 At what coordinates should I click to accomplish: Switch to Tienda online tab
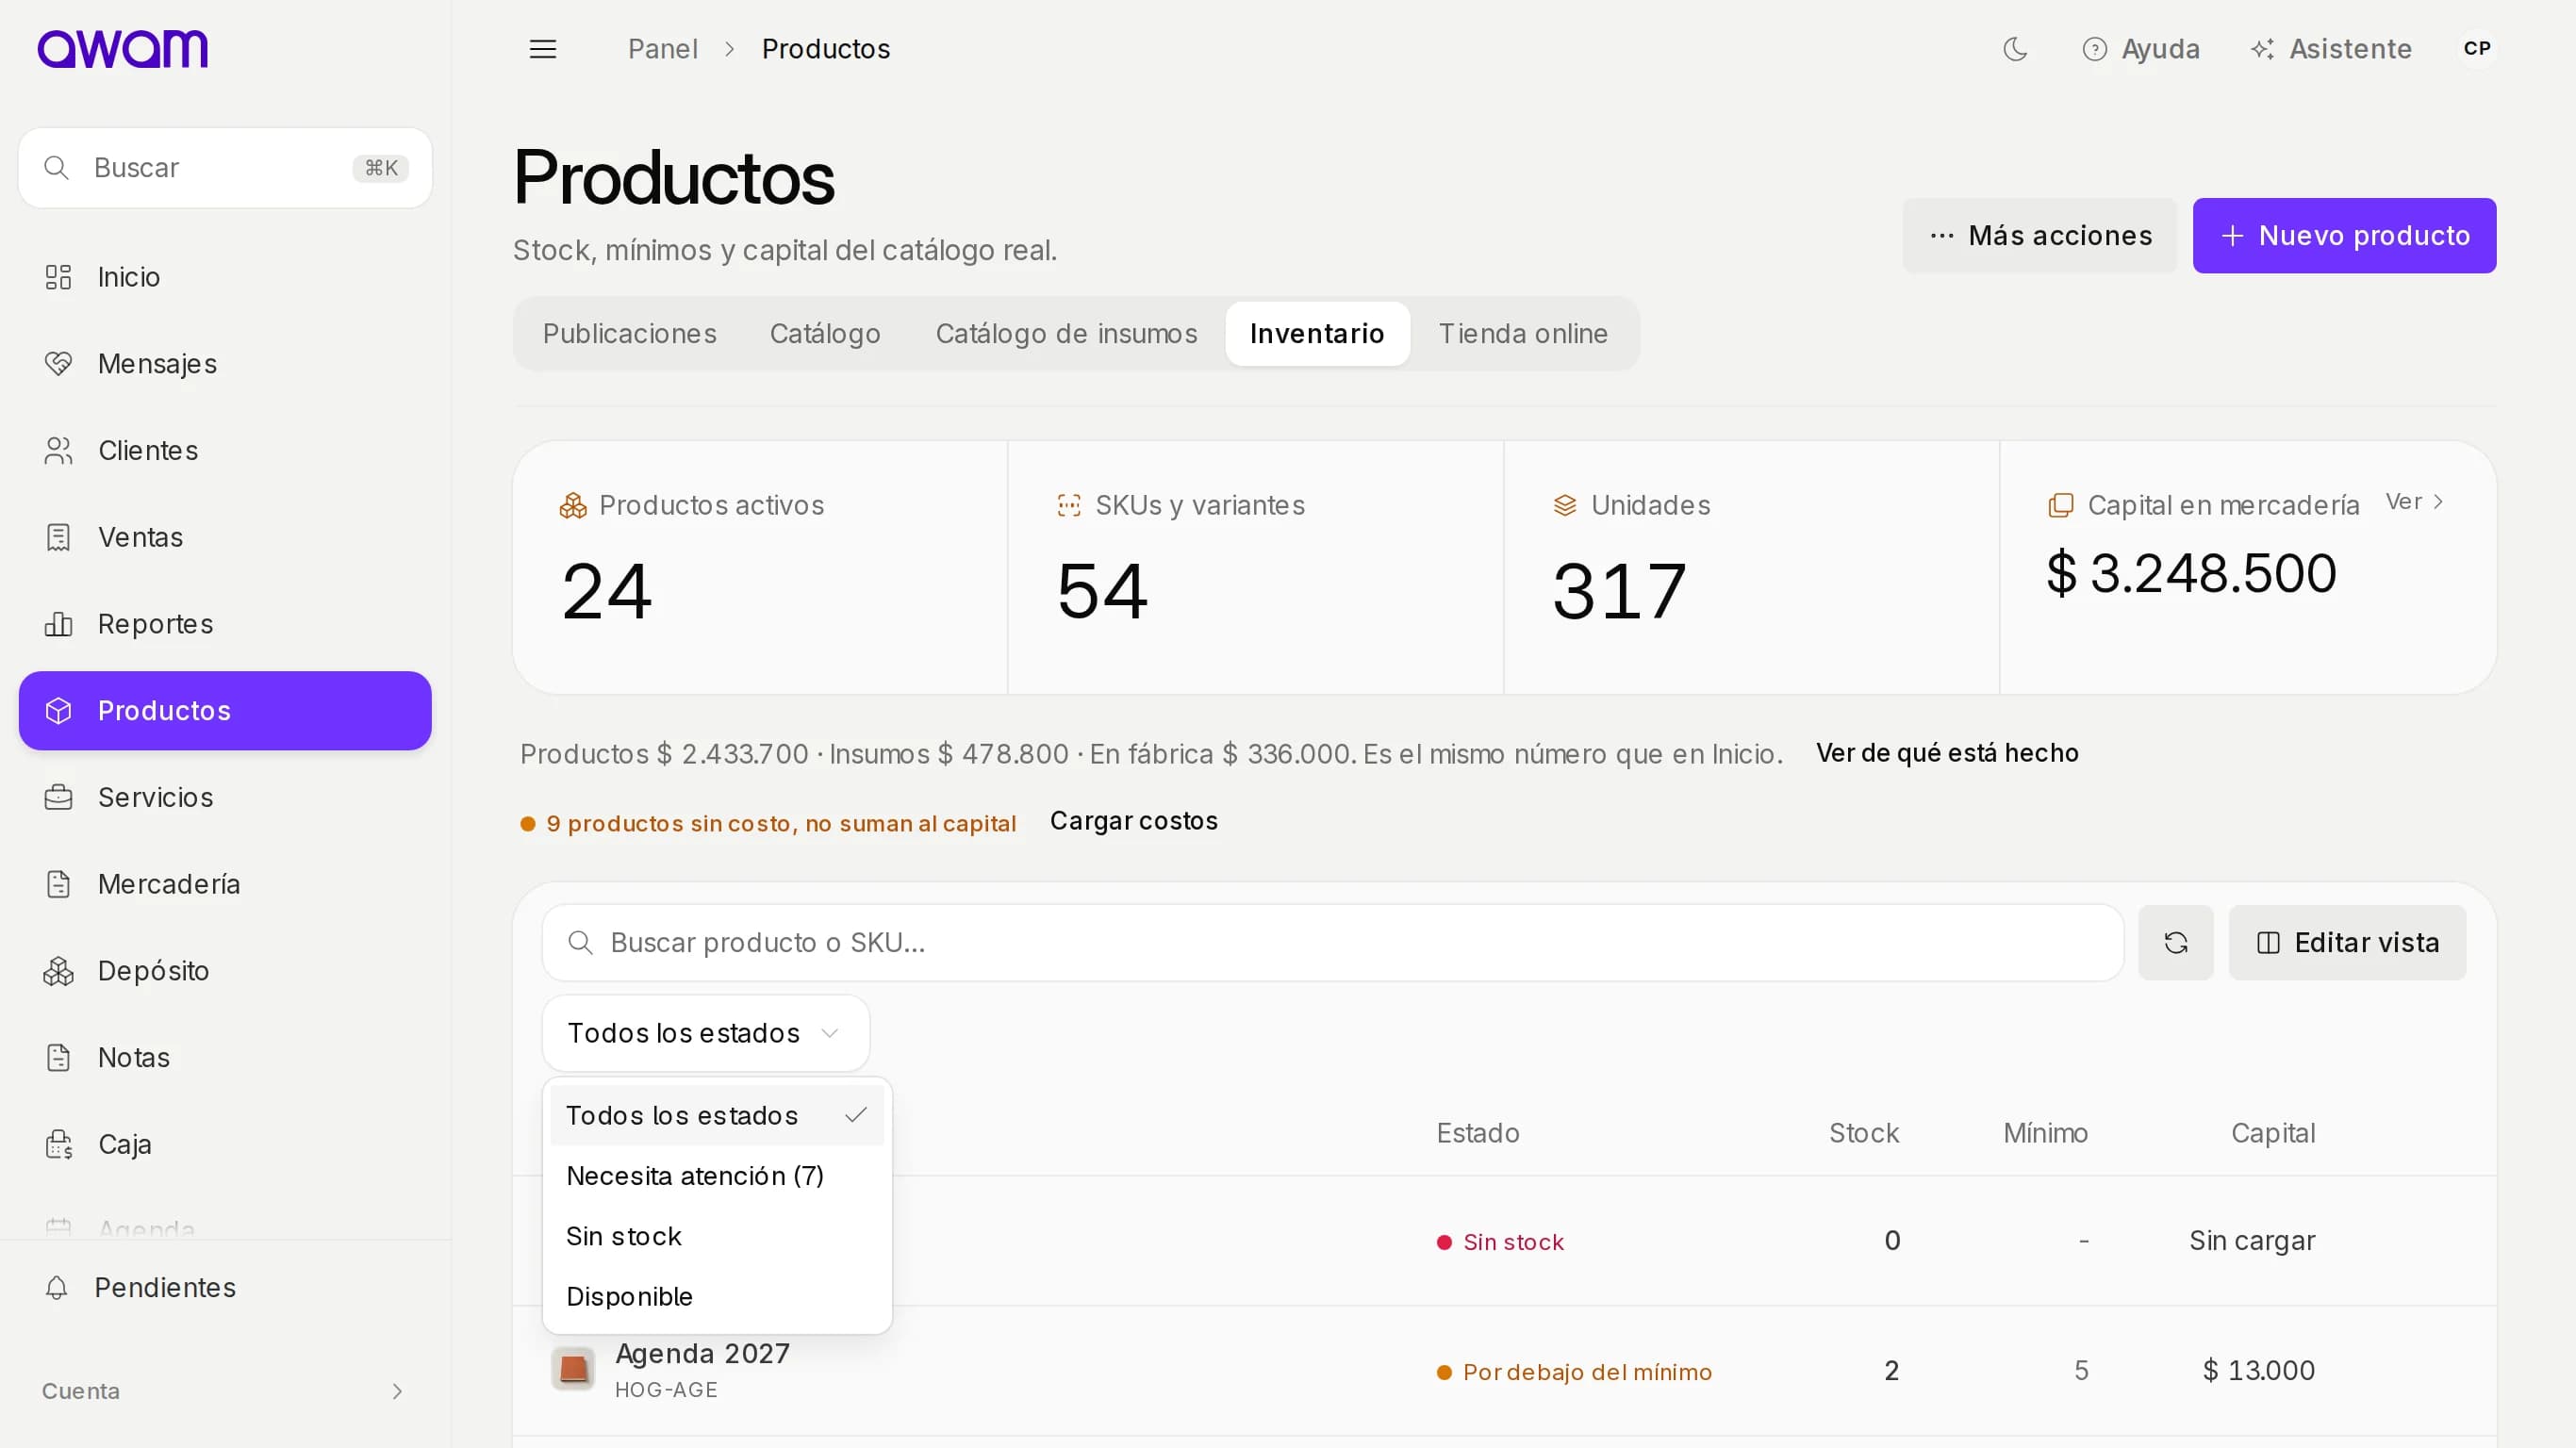(1523, 334)
